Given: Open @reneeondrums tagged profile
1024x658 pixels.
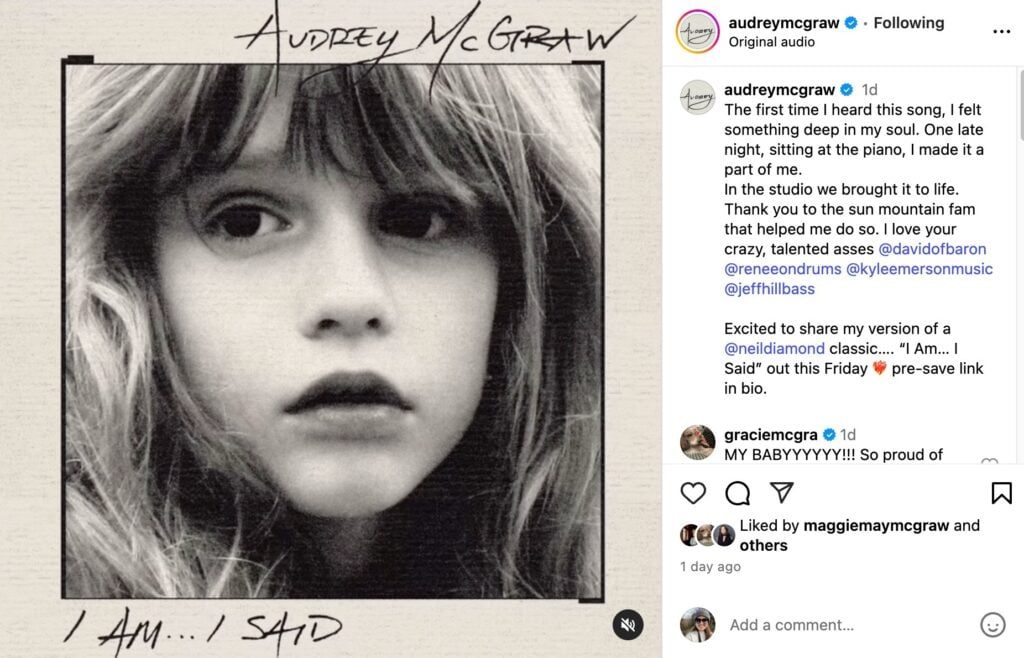Looking at the screenshot, I should click(x=781, y=269).
